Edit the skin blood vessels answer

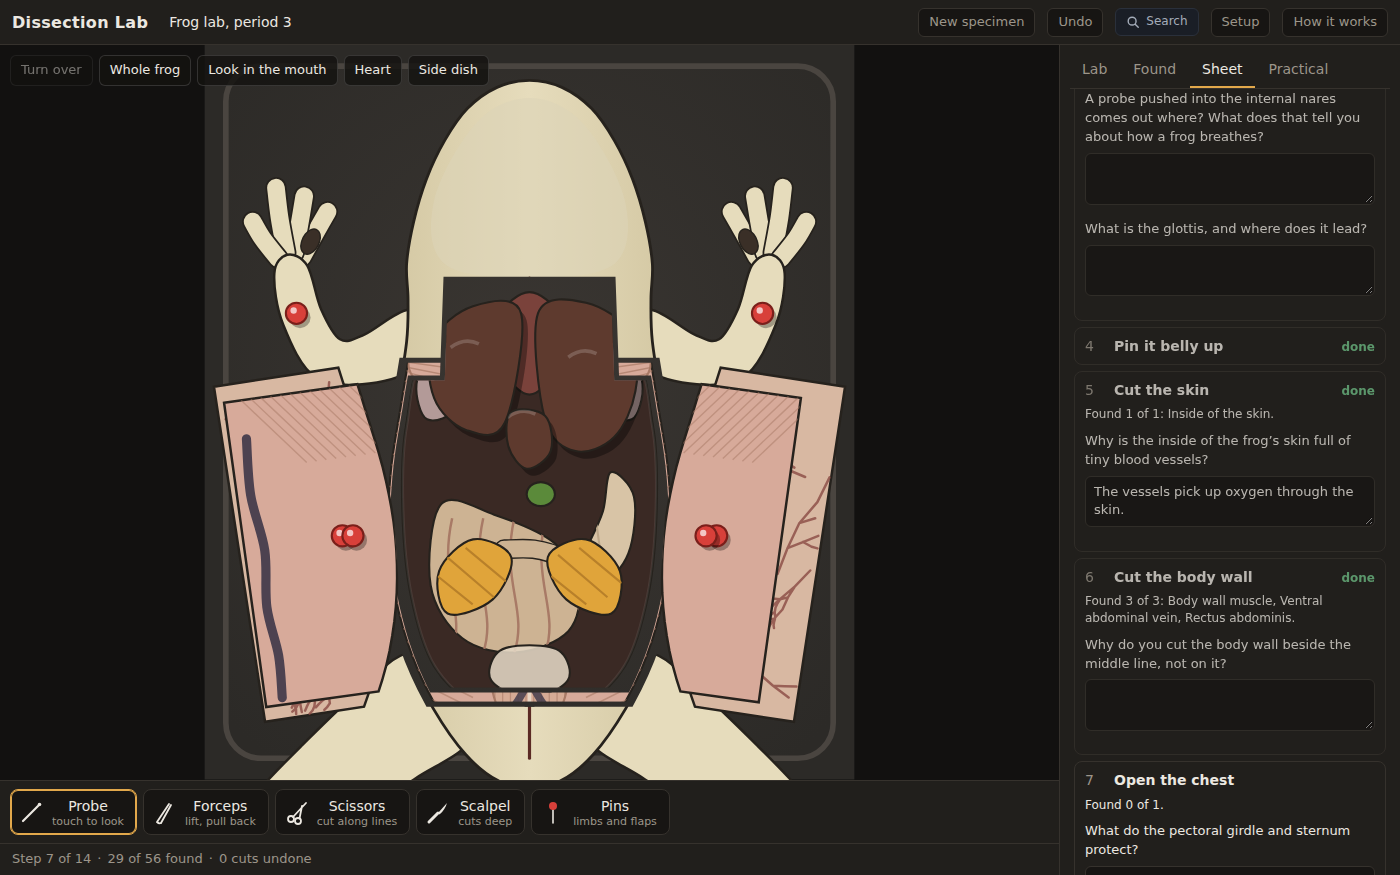tap(1229, 501)
